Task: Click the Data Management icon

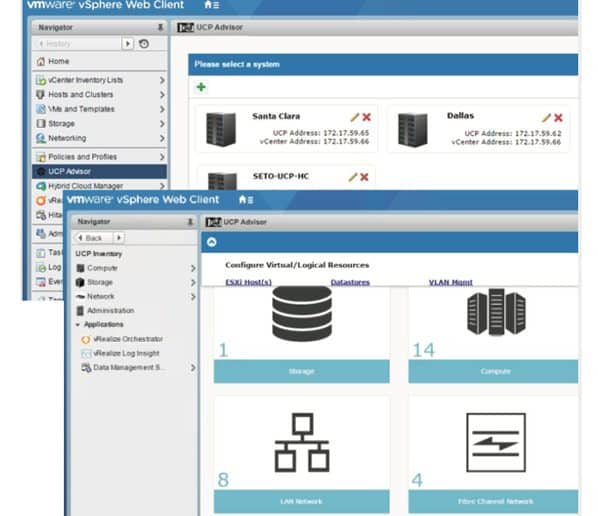Action: click(86, 368)
